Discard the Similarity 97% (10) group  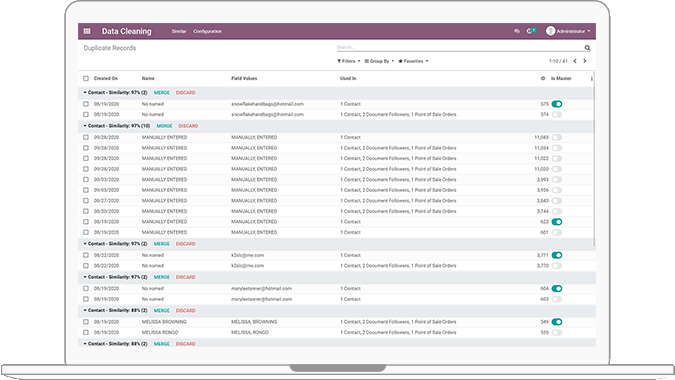(188, 126)
